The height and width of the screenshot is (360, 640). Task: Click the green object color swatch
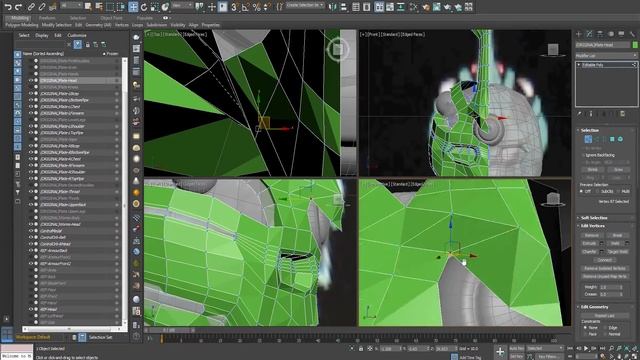635,44
